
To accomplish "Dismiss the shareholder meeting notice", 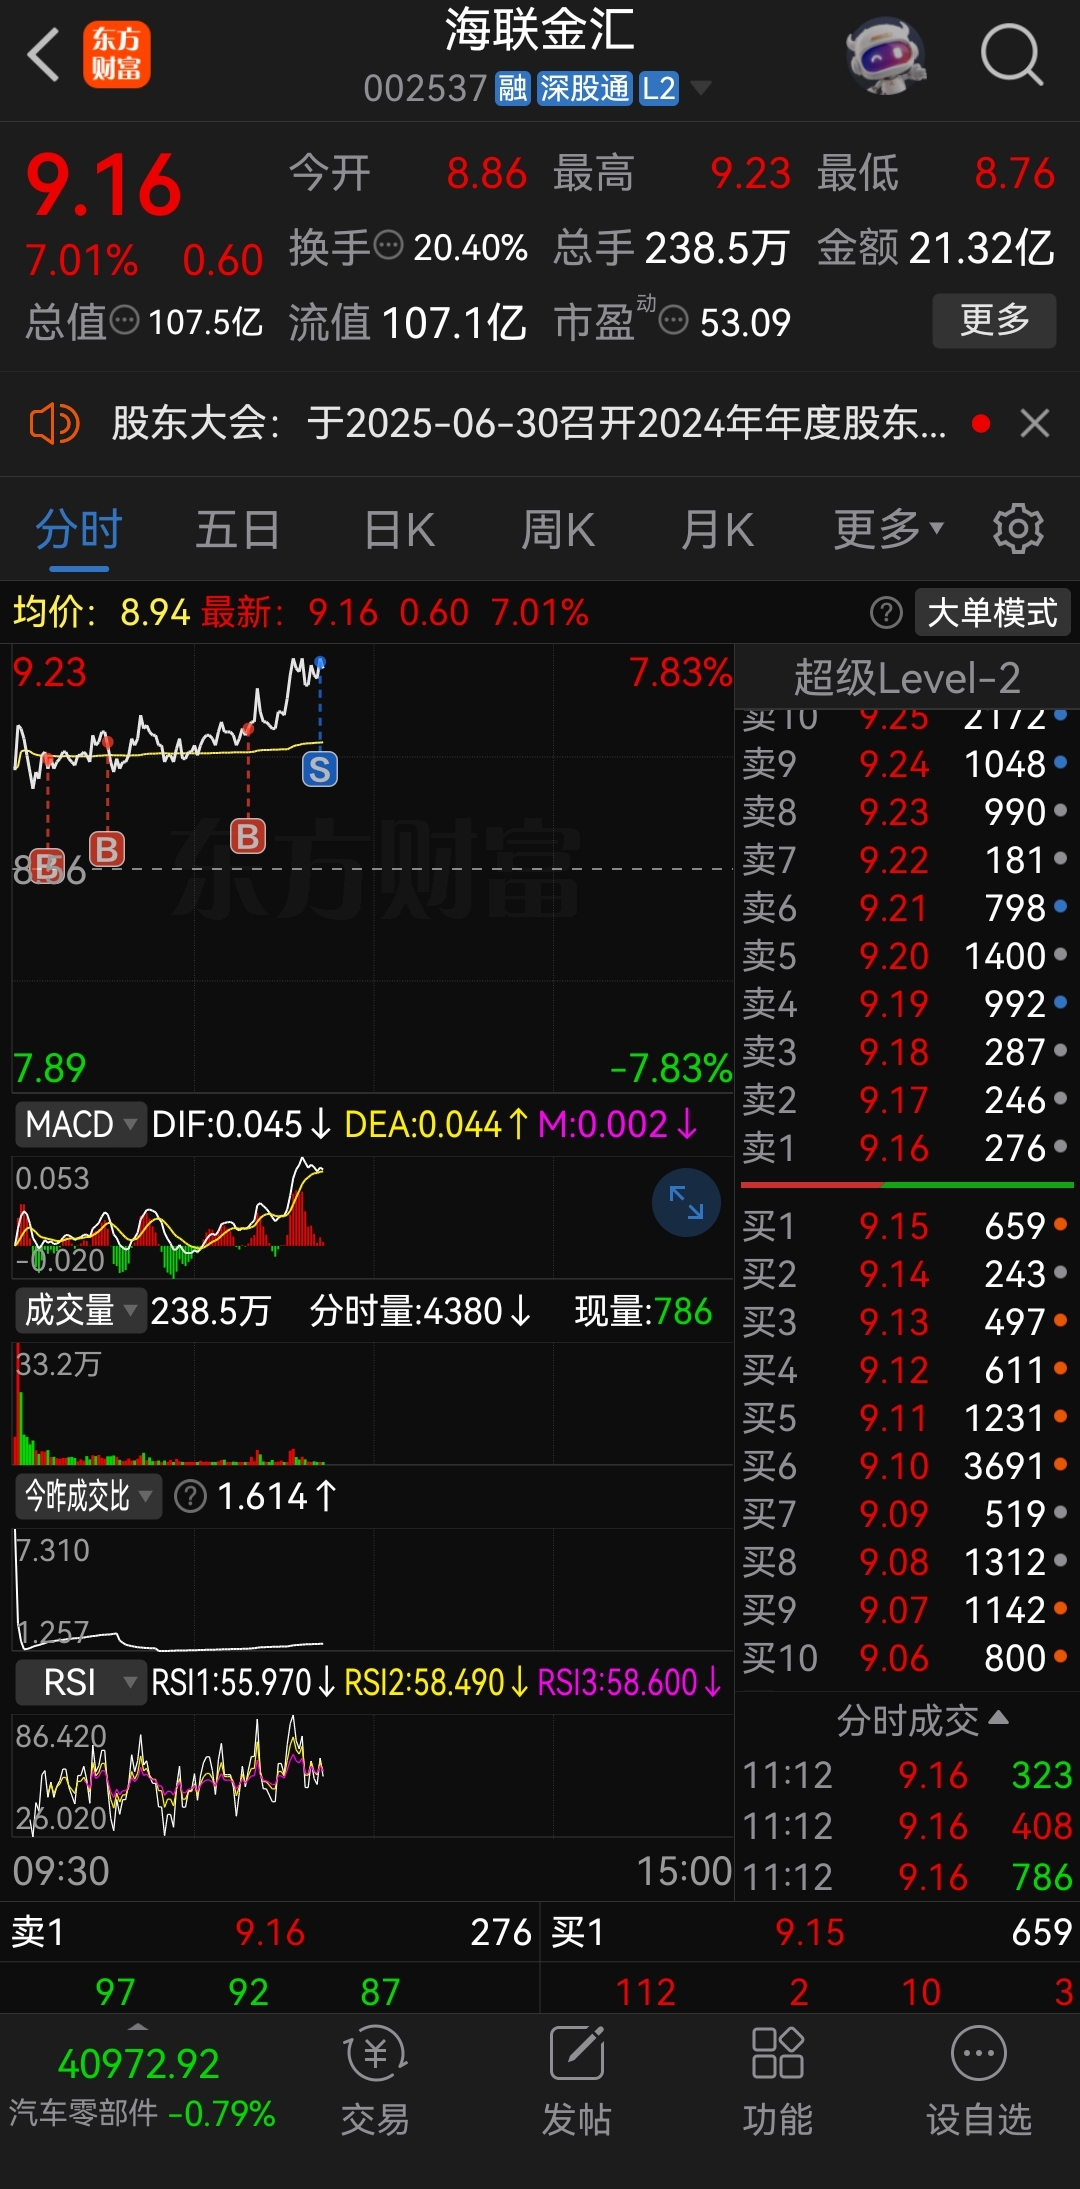I will point(1035,424).
